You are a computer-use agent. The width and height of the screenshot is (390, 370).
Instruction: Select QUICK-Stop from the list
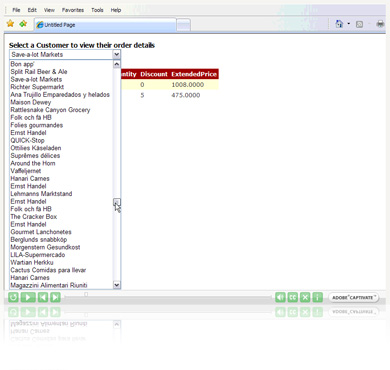pyautogui.click(x=27, y=140)
